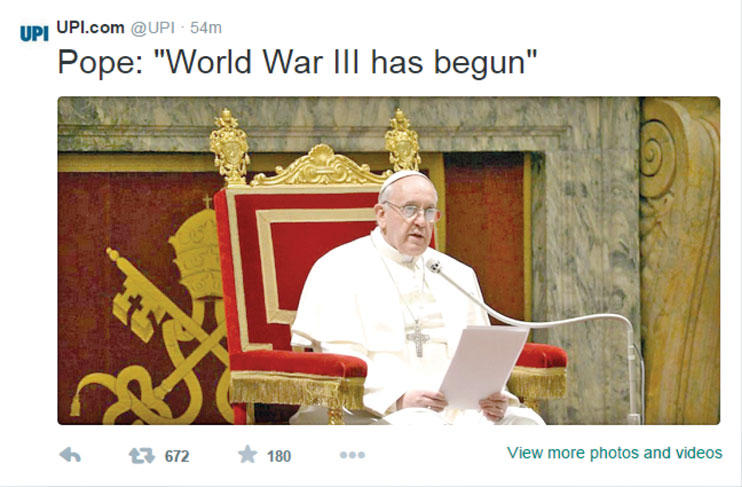Click the @UPI handle
Viewport: 742px width, 487px height.
(x=153, y=28)
